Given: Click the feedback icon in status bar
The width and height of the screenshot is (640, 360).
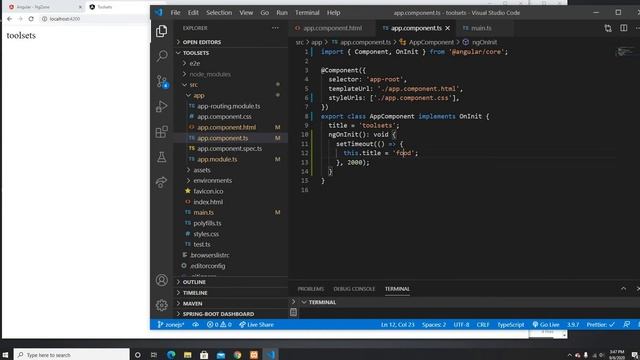Looking at the screenshot, I should [x=627, y=324].
